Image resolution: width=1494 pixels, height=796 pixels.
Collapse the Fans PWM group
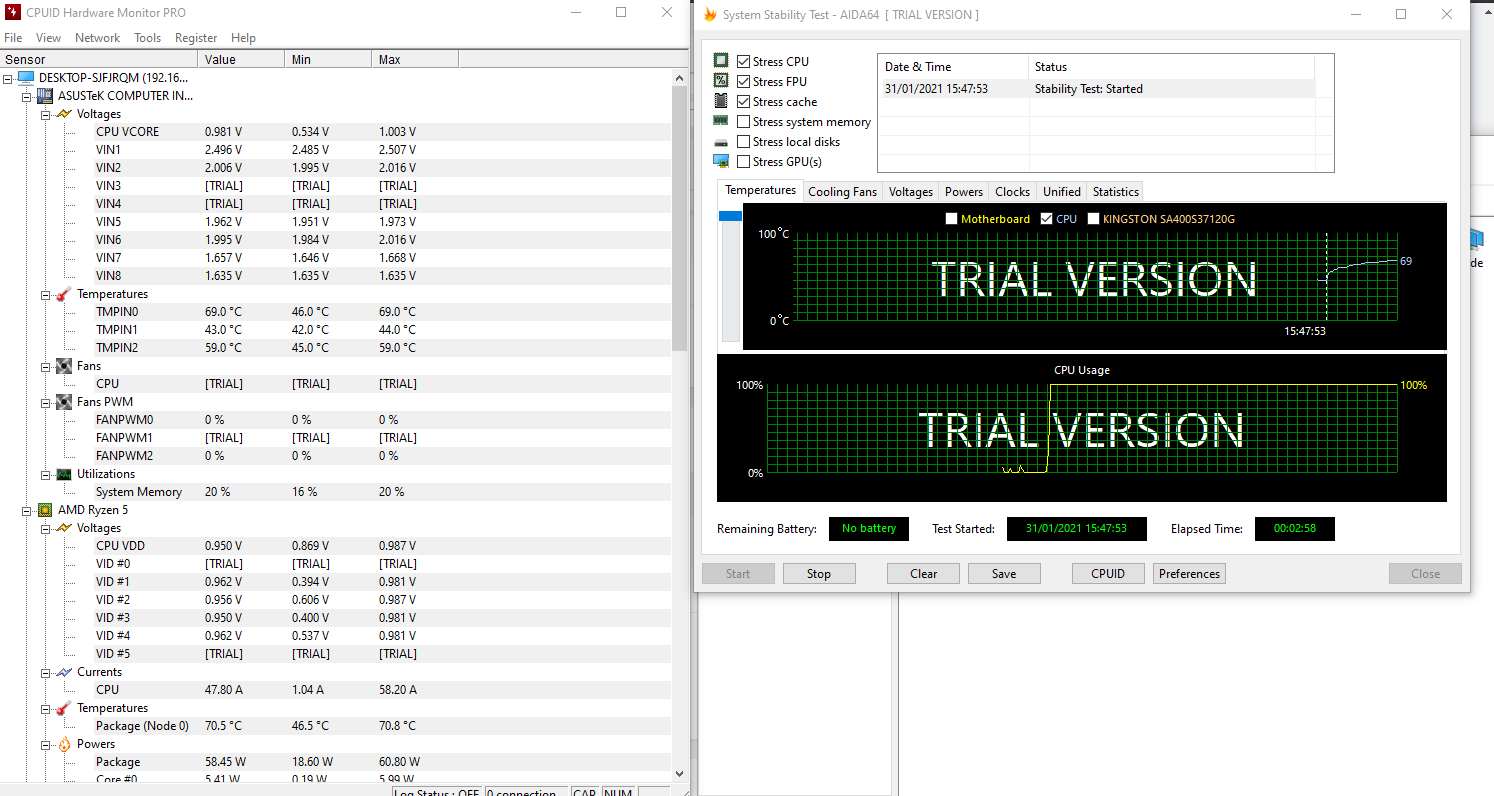(x=45, y=402)
